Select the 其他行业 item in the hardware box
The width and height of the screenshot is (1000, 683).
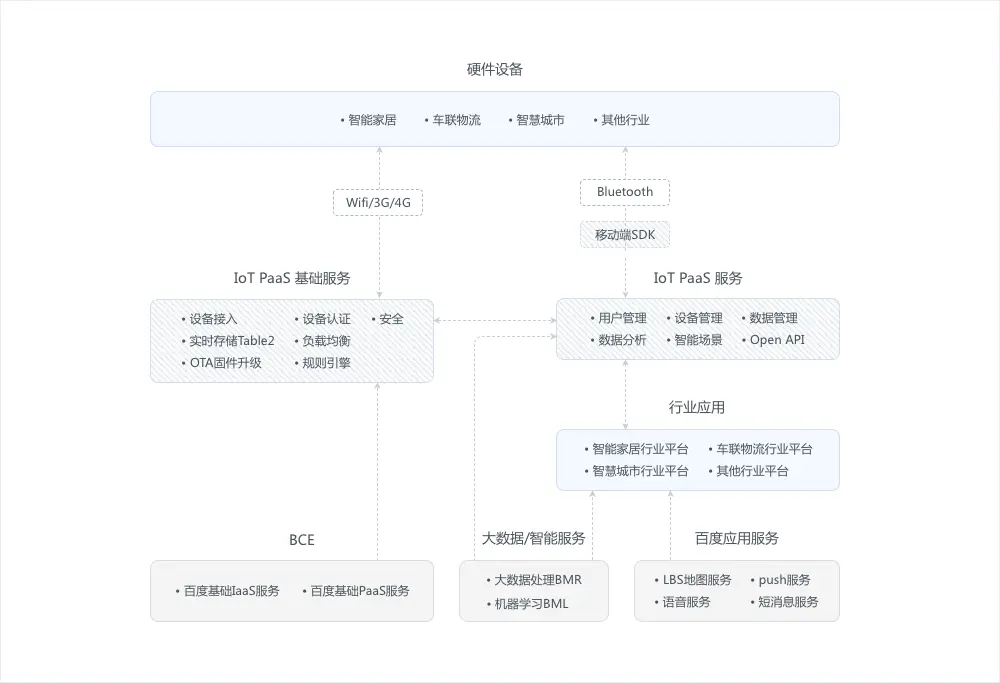(x=625, y=120)
